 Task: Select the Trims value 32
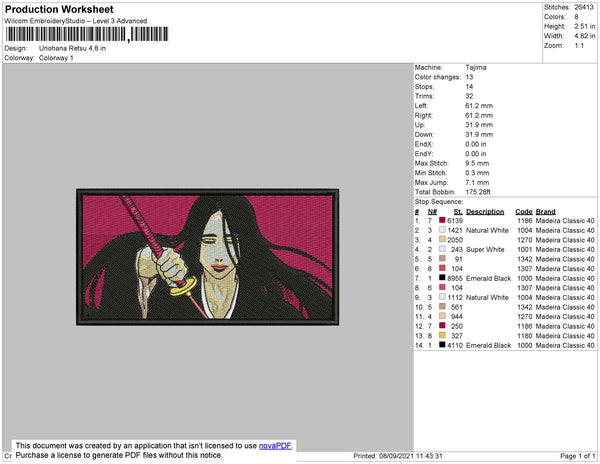[x=469, y=96]
